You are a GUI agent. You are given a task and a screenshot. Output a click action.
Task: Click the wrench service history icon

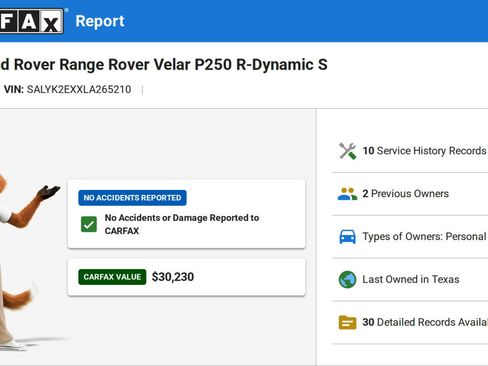[347, 151]
